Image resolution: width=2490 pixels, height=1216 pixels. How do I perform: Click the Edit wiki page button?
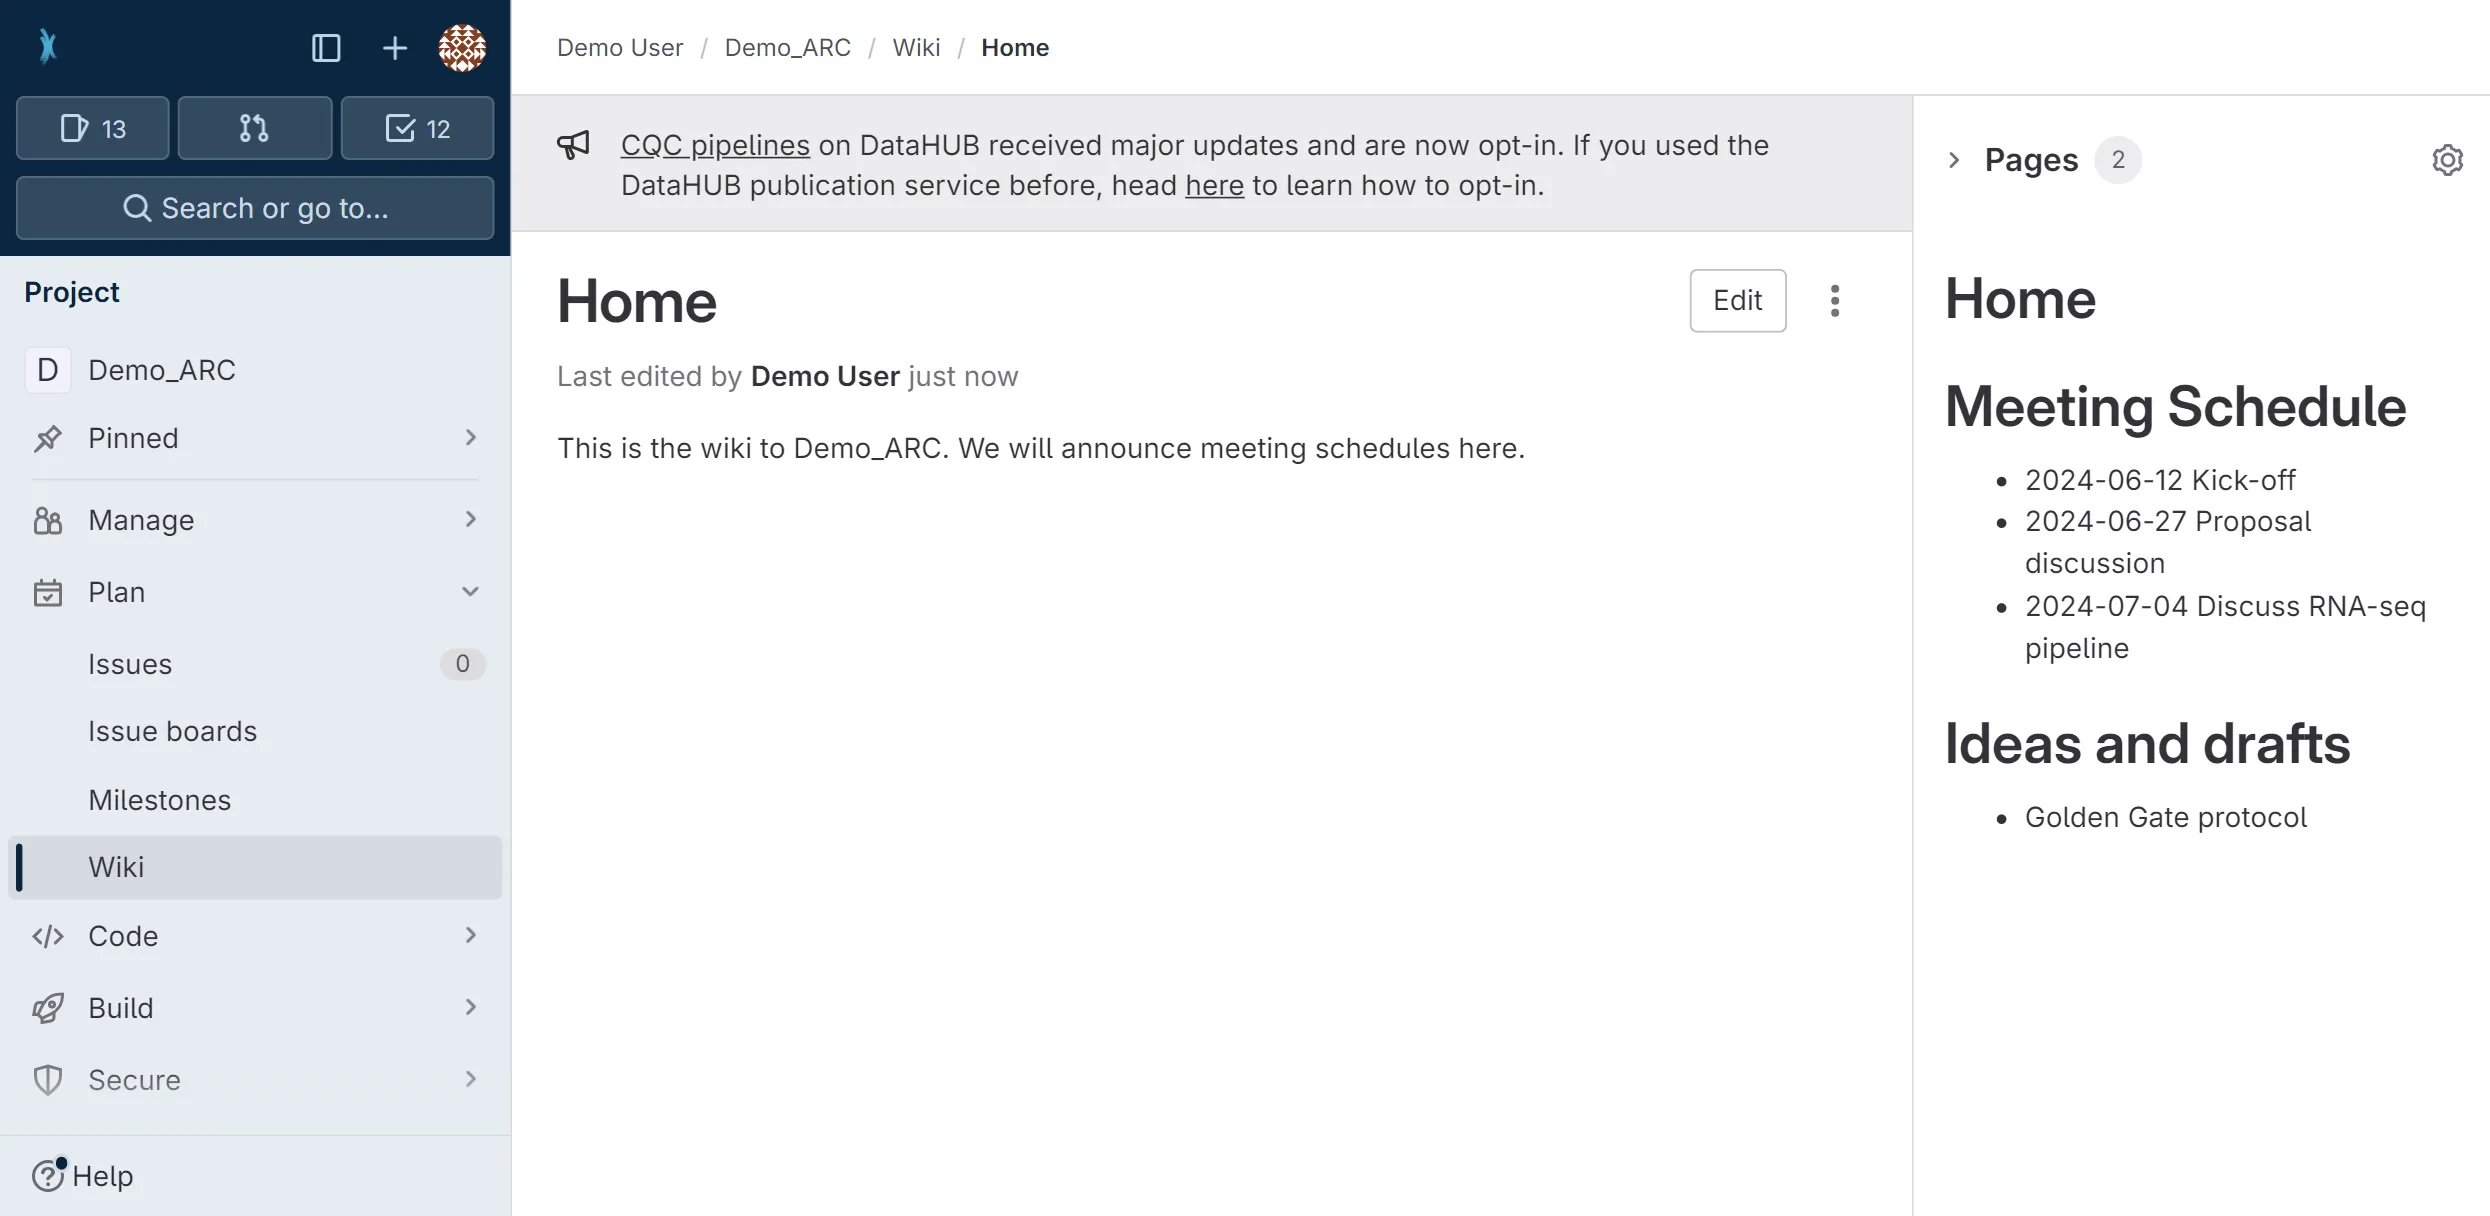1737,301
